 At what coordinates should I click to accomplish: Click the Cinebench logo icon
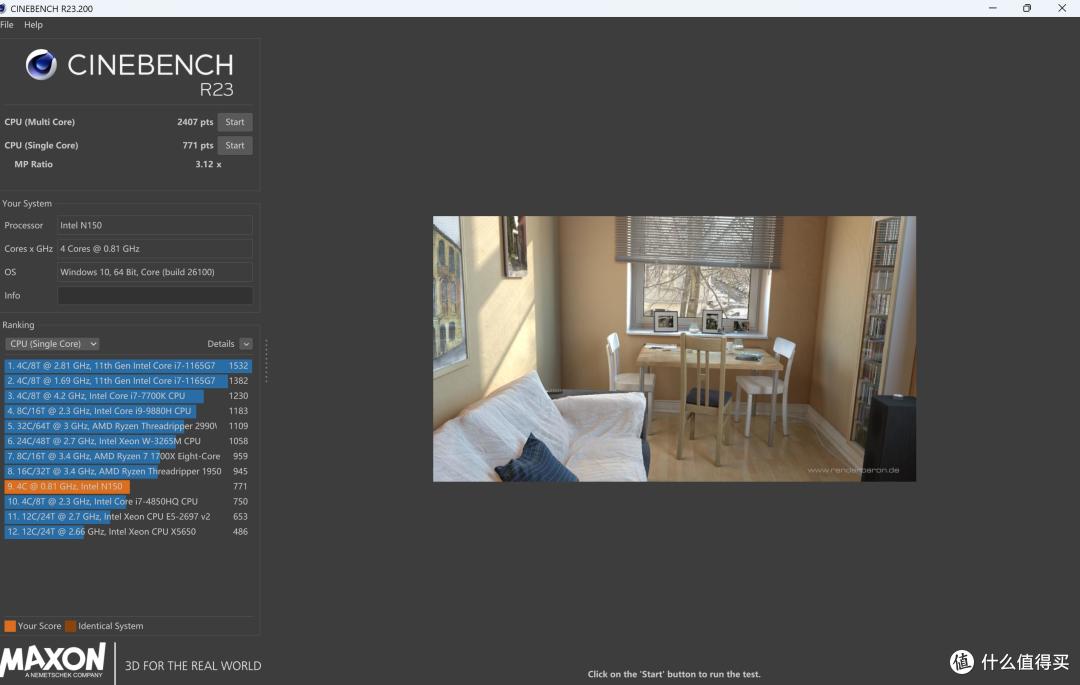pos(41,65)
